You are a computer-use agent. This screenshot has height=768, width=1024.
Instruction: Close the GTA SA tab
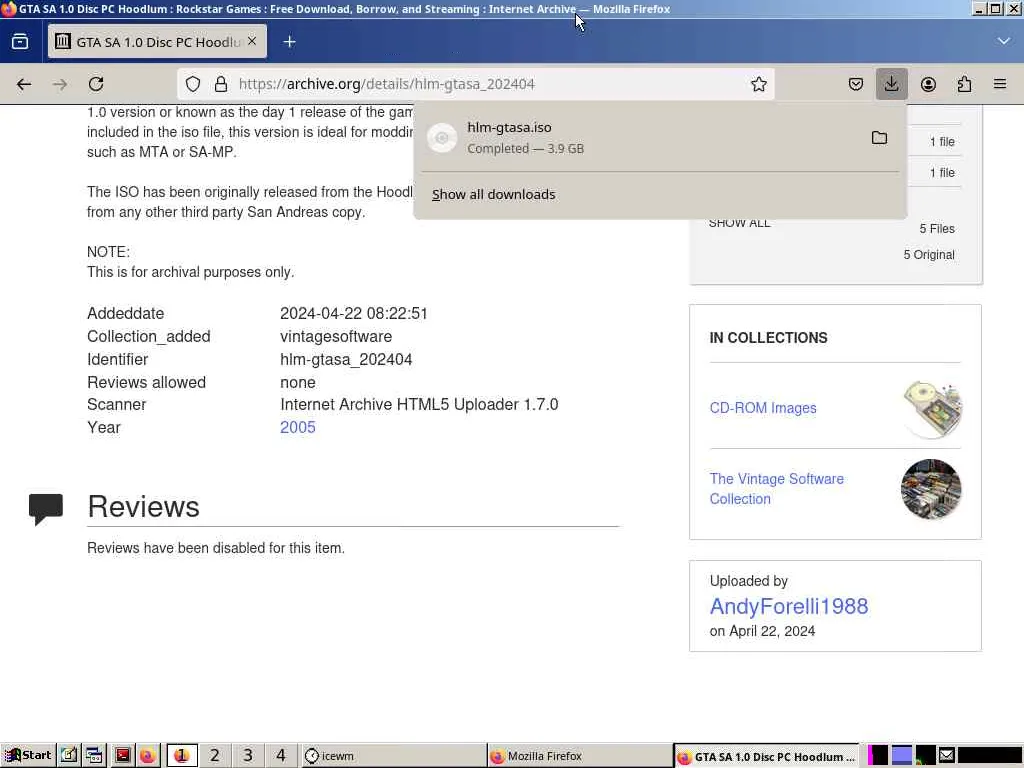coord(252,41)
